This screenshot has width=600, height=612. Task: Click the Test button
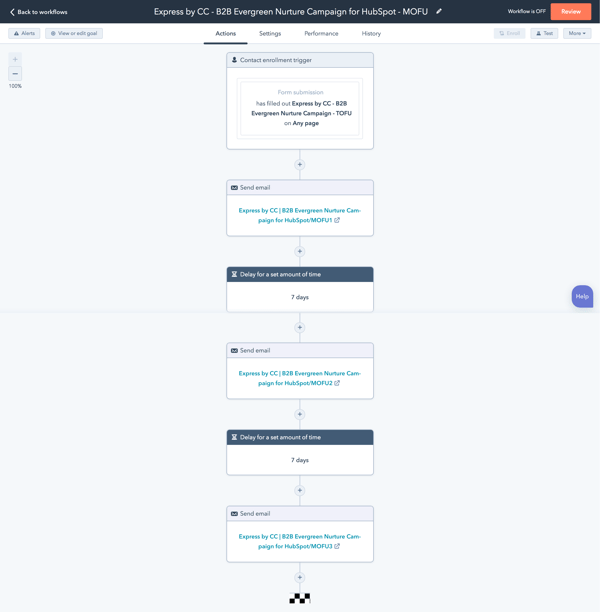tap(544, 34)
